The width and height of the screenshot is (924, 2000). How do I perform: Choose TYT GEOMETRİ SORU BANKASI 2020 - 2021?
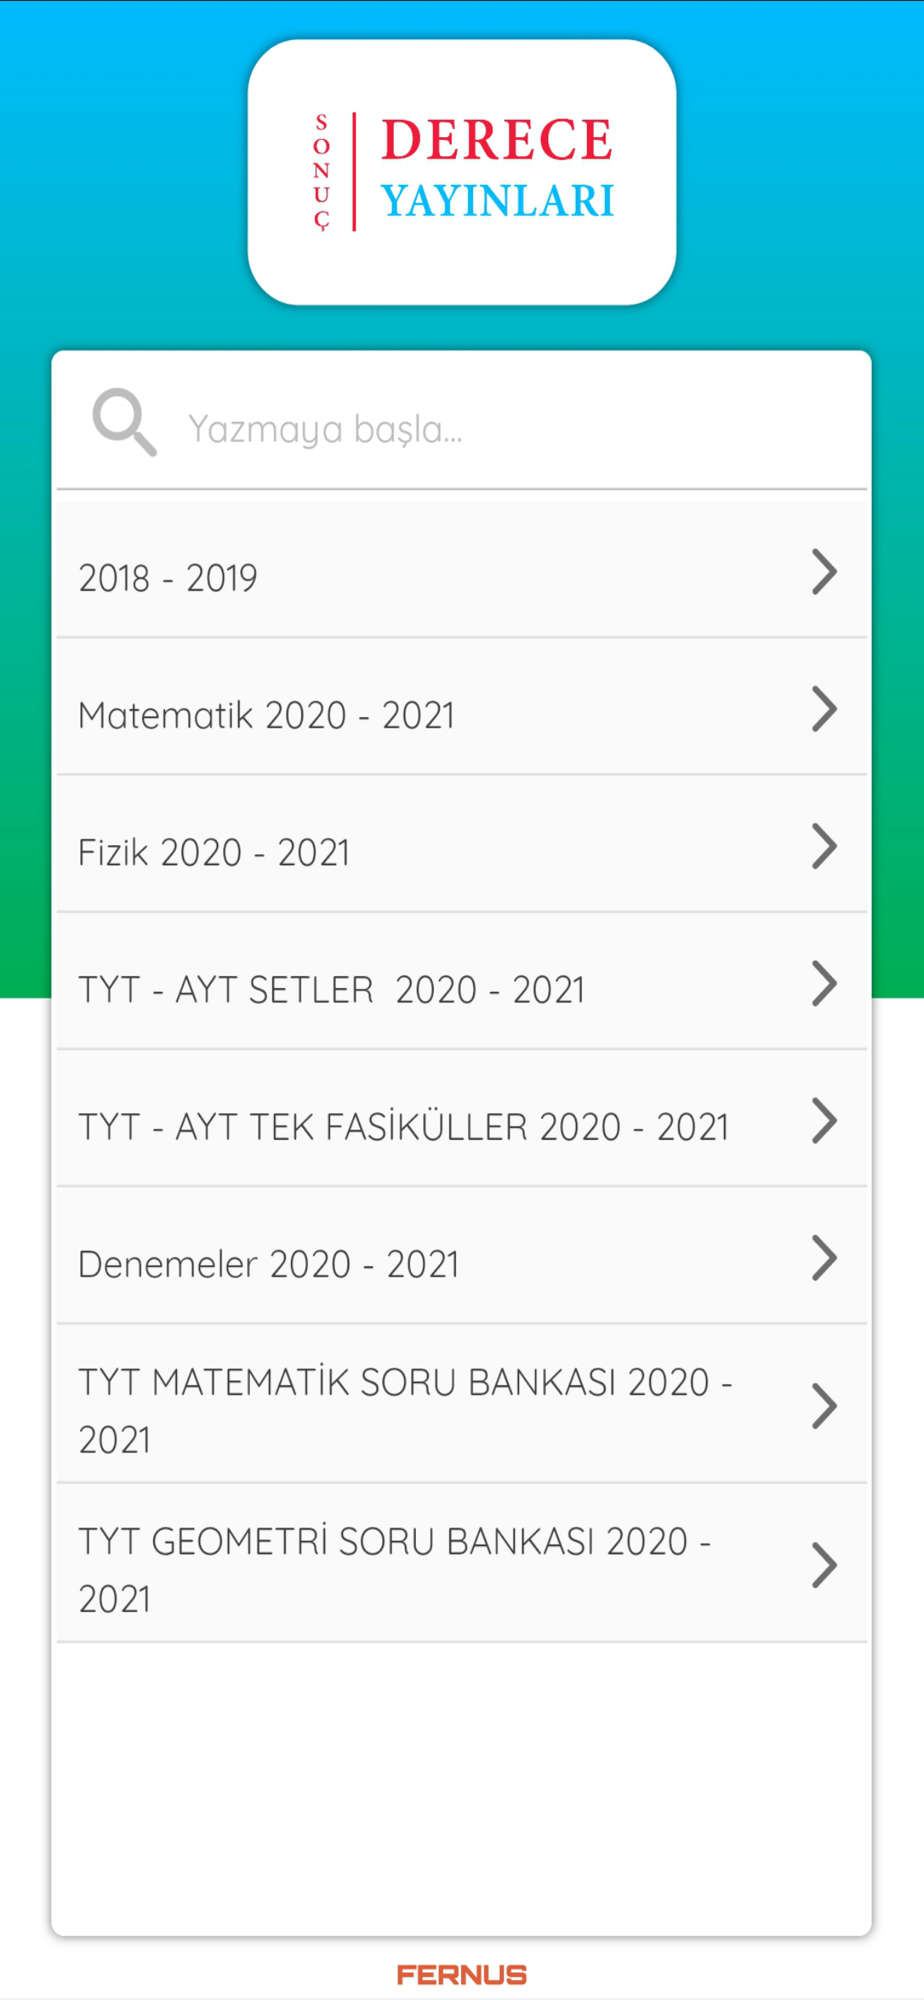click(462, 1563)
